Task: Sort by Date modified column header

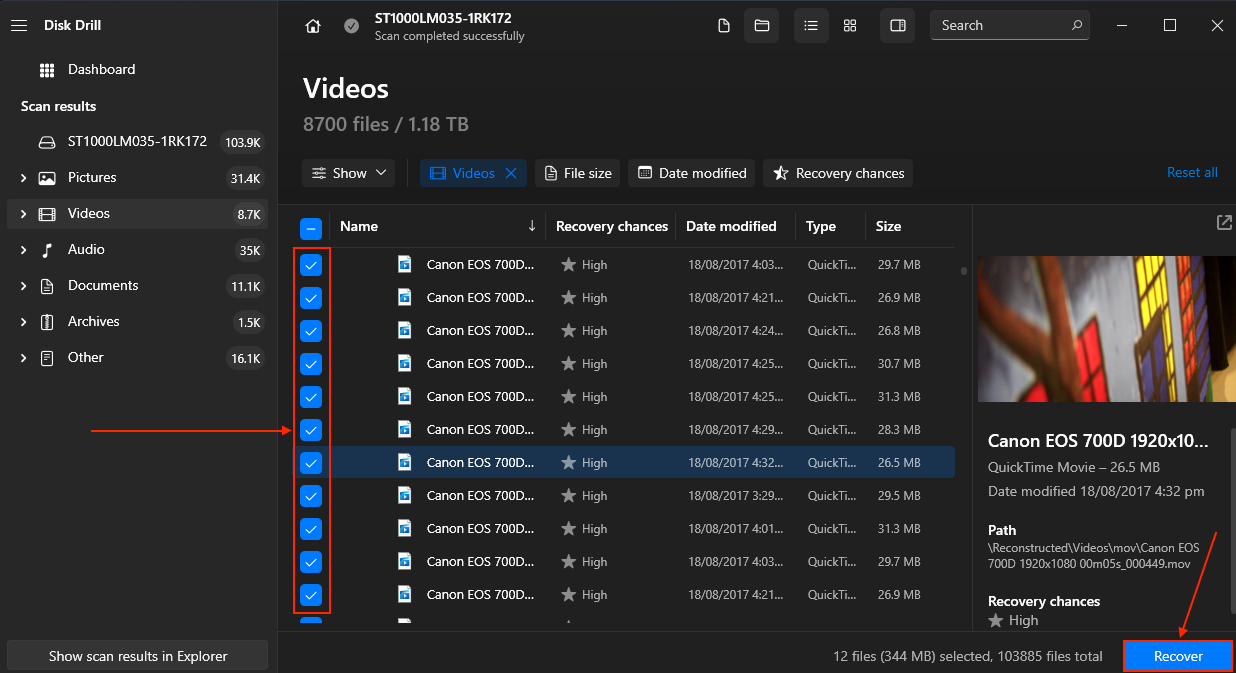Action: coord(731,226)
